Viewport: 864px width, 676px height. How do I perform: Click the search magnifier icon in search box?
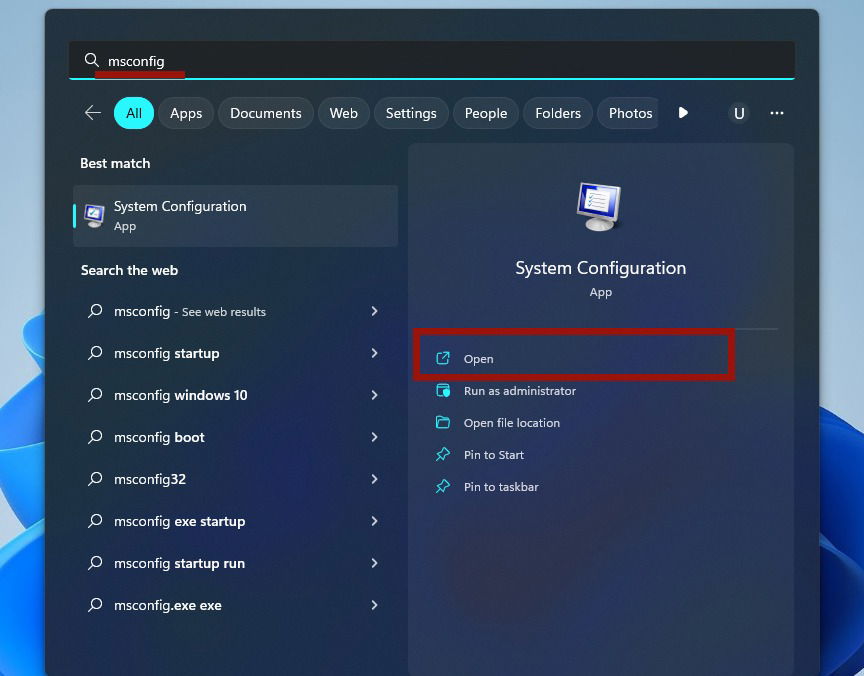tap(91, 60)
